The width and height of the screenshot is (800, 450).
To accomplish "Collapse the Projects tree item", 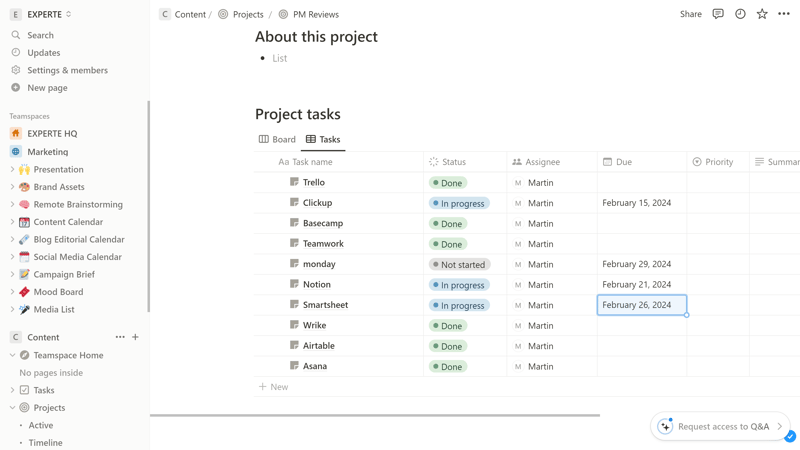I will [12, 408].
